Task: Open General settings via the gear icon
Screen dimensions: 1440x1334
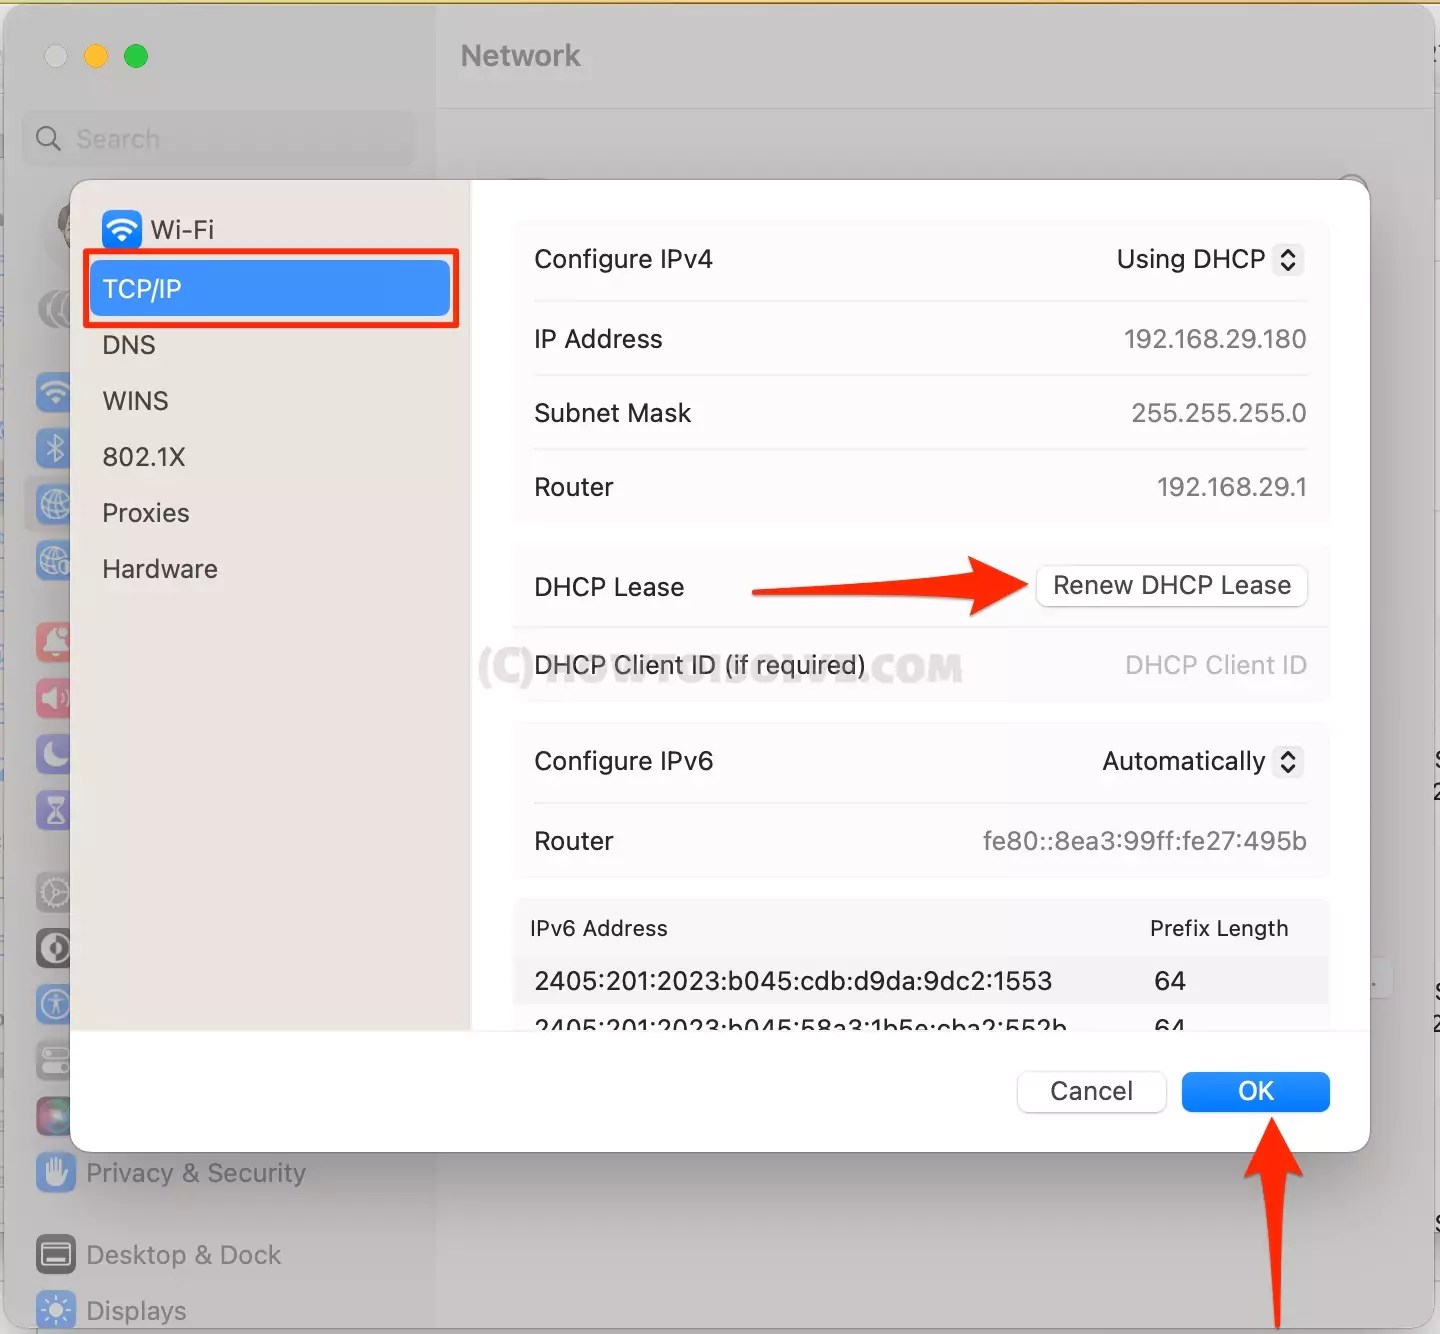Action: click(x=55, y=893)
